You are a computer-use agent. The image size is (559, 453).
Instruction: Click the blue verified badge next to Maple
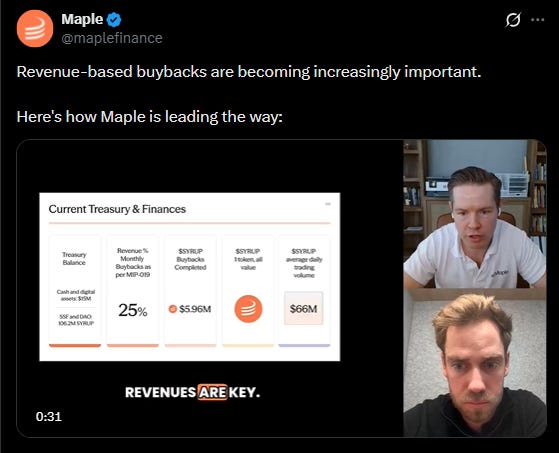click(114, 20)
